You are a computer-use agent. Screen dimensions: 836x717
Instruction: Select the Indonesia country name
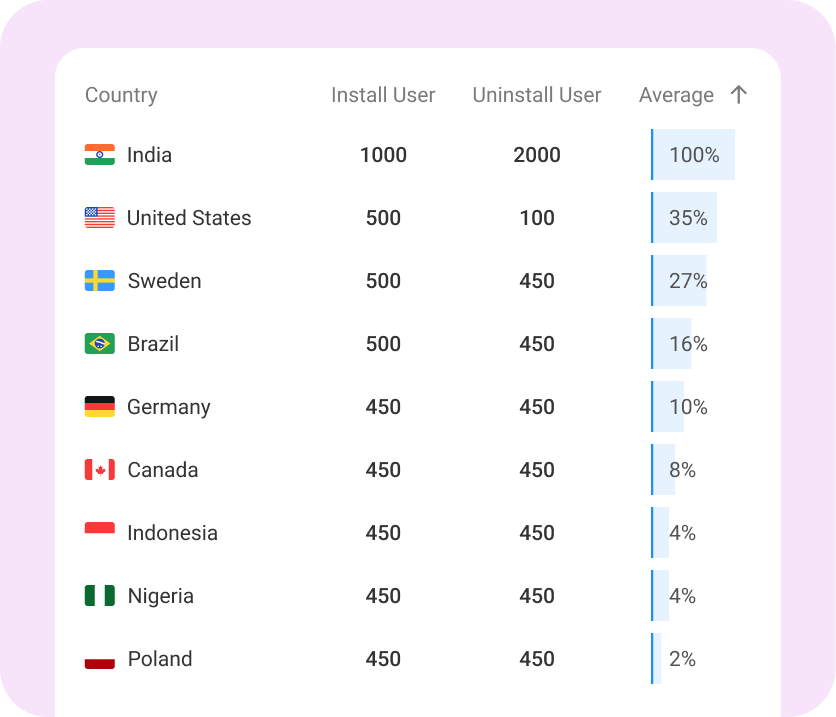(172, 533)
